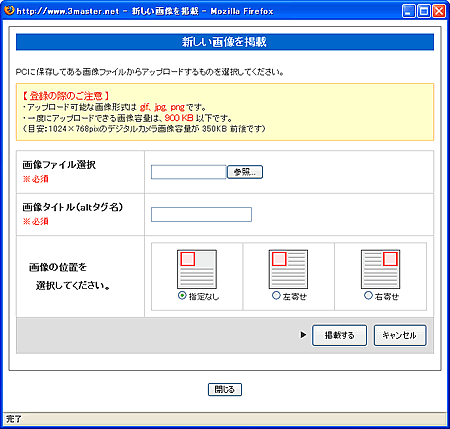Click the 新しい画像を掲載 blue header
Screen dimensions: 450x429
[225, 42]
